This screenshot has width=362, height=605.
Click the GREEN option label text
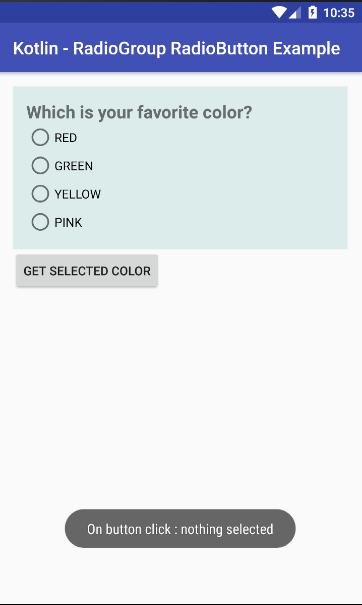click(x=73, y=166)
